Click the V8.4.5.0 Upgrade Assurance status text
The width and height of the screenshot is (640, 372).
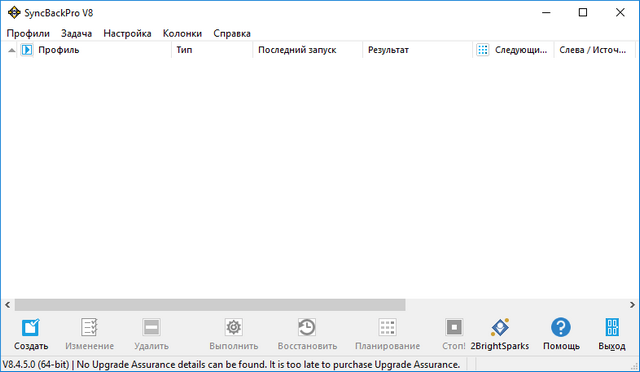[231, 364]
